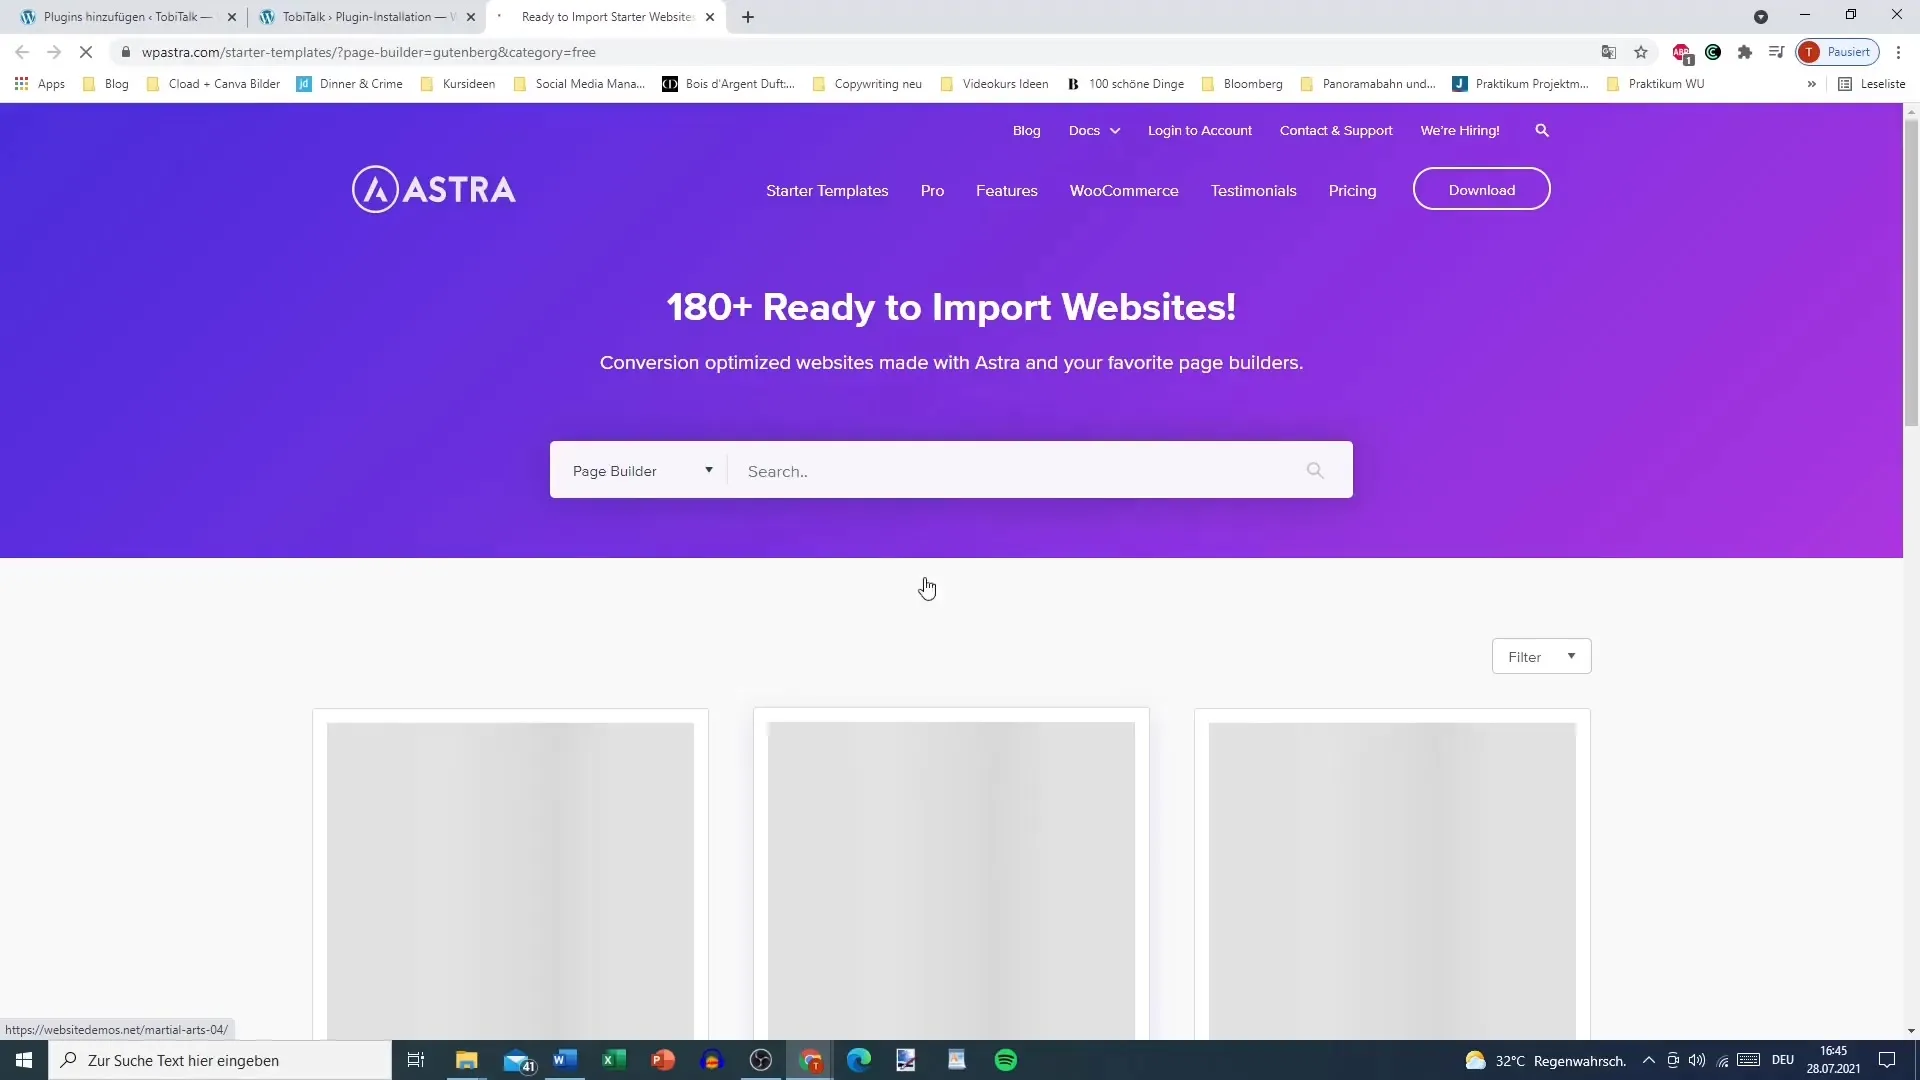Open the first template thumbnail placeholder
1920x1080 pixels.
[x=510, y=881]
